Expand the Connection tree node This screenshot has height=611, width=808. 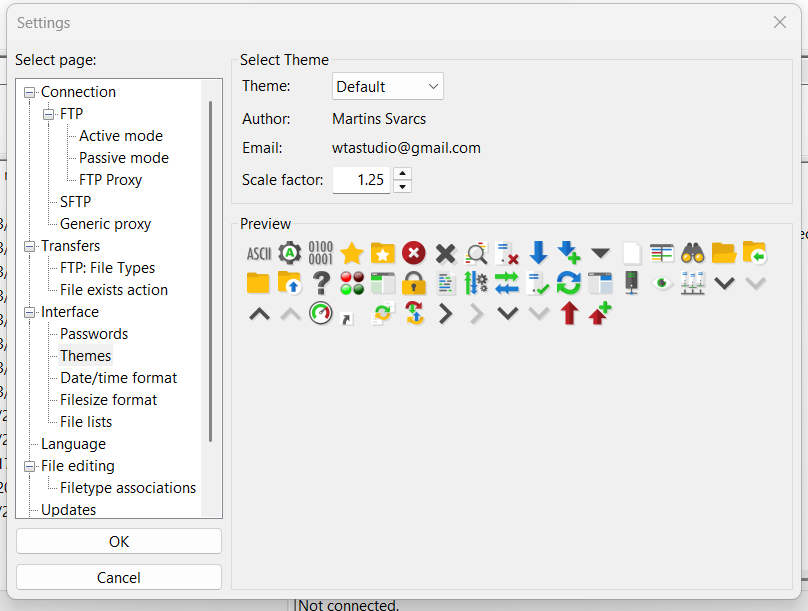(x=30, y=91)
